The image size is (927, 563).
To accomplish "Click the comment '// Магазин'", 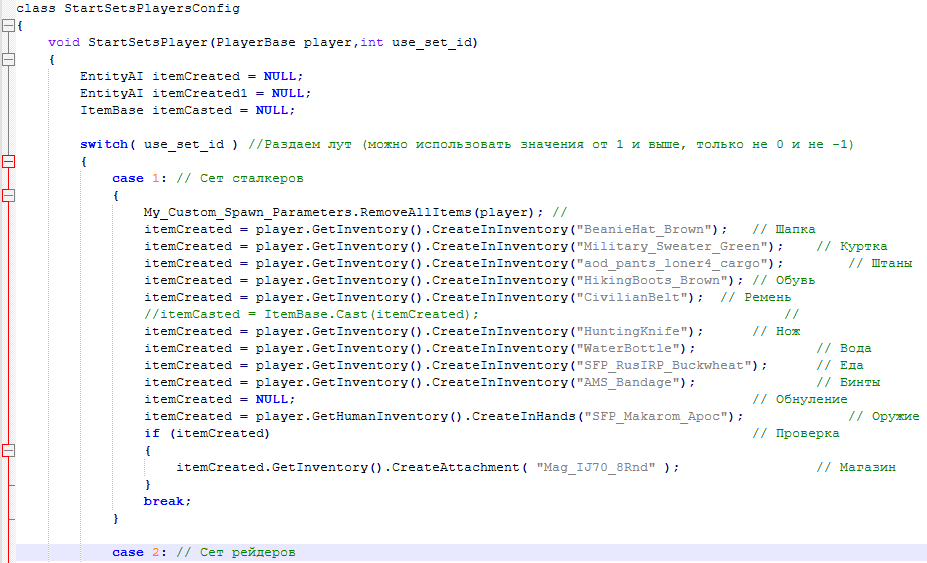I will point(855,468).
